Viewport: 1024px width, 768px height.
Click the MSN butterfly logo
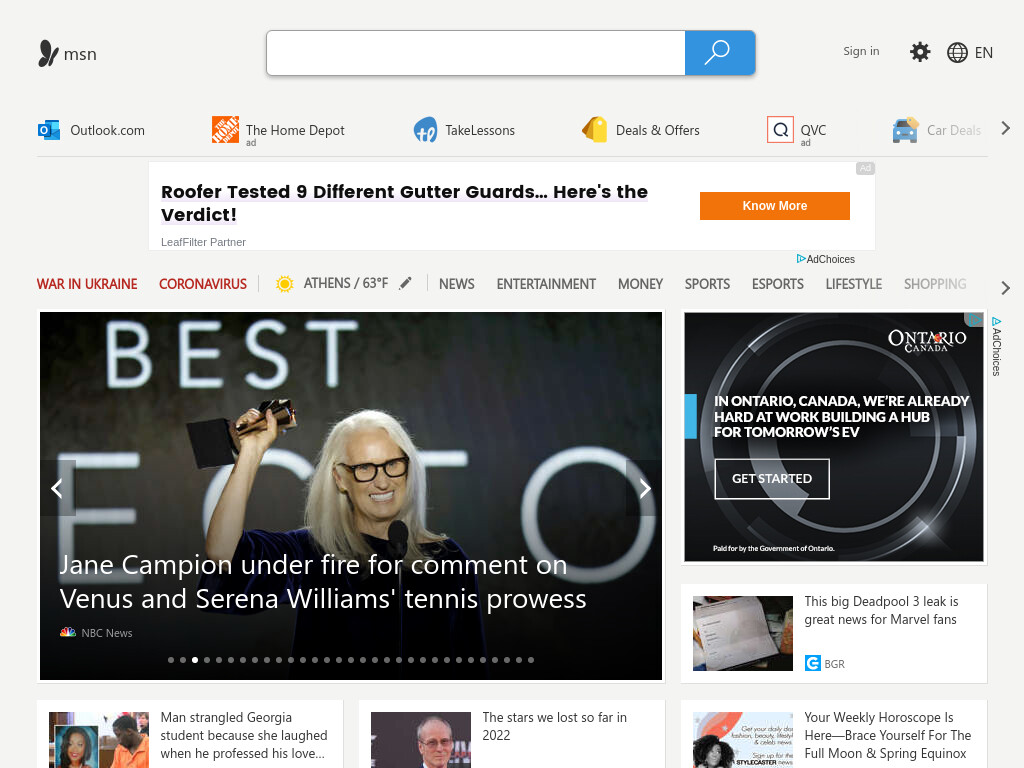(x=48, y=54)
